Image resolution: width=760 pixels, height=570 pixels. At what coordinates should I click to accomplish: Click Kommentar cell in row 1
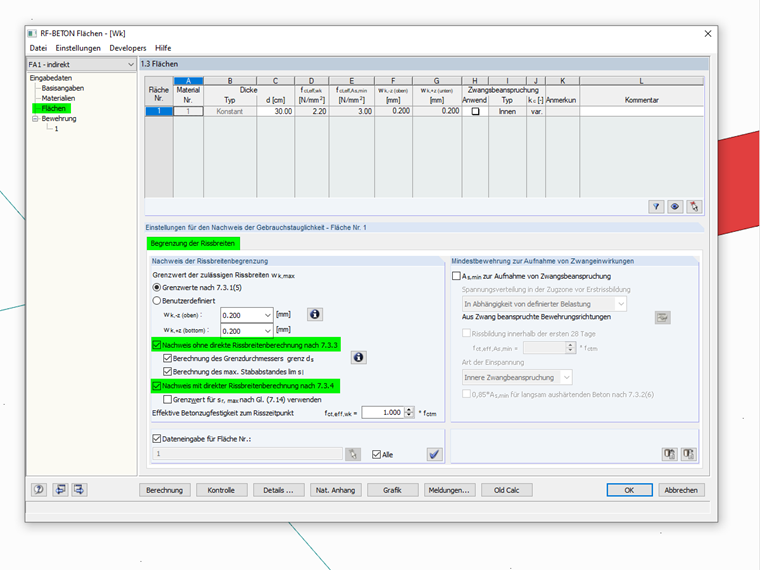point(641,111)
